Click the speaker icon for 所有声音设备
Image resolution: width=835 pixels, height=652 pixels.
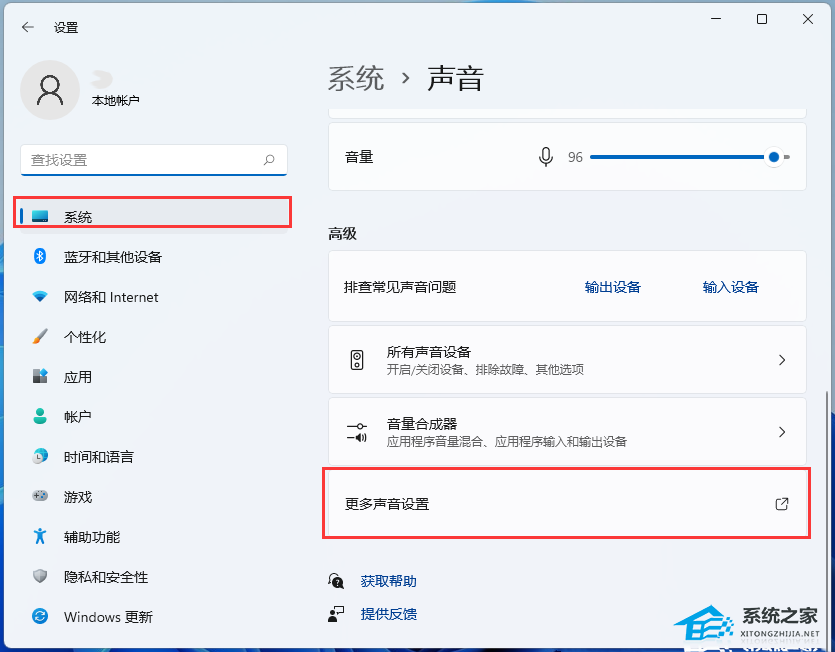[357, 360]
